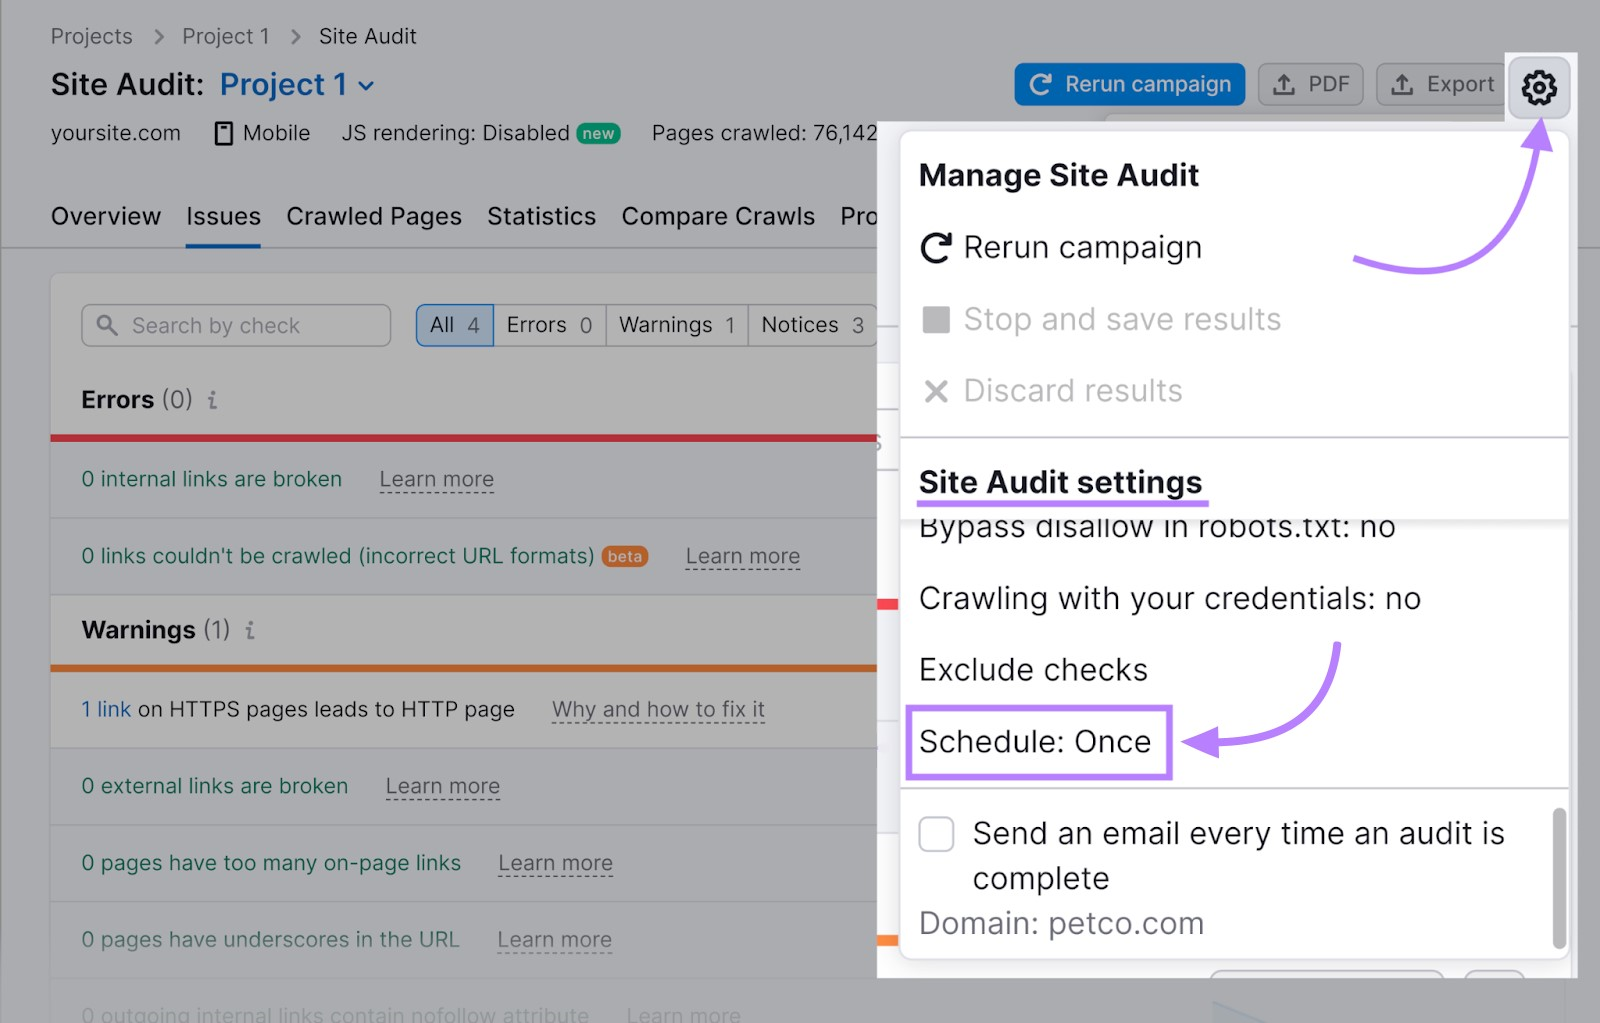The image size is (1600, 1023).
Task: Click the info icon next to Warnings
Action: click(x=249, y=631)
